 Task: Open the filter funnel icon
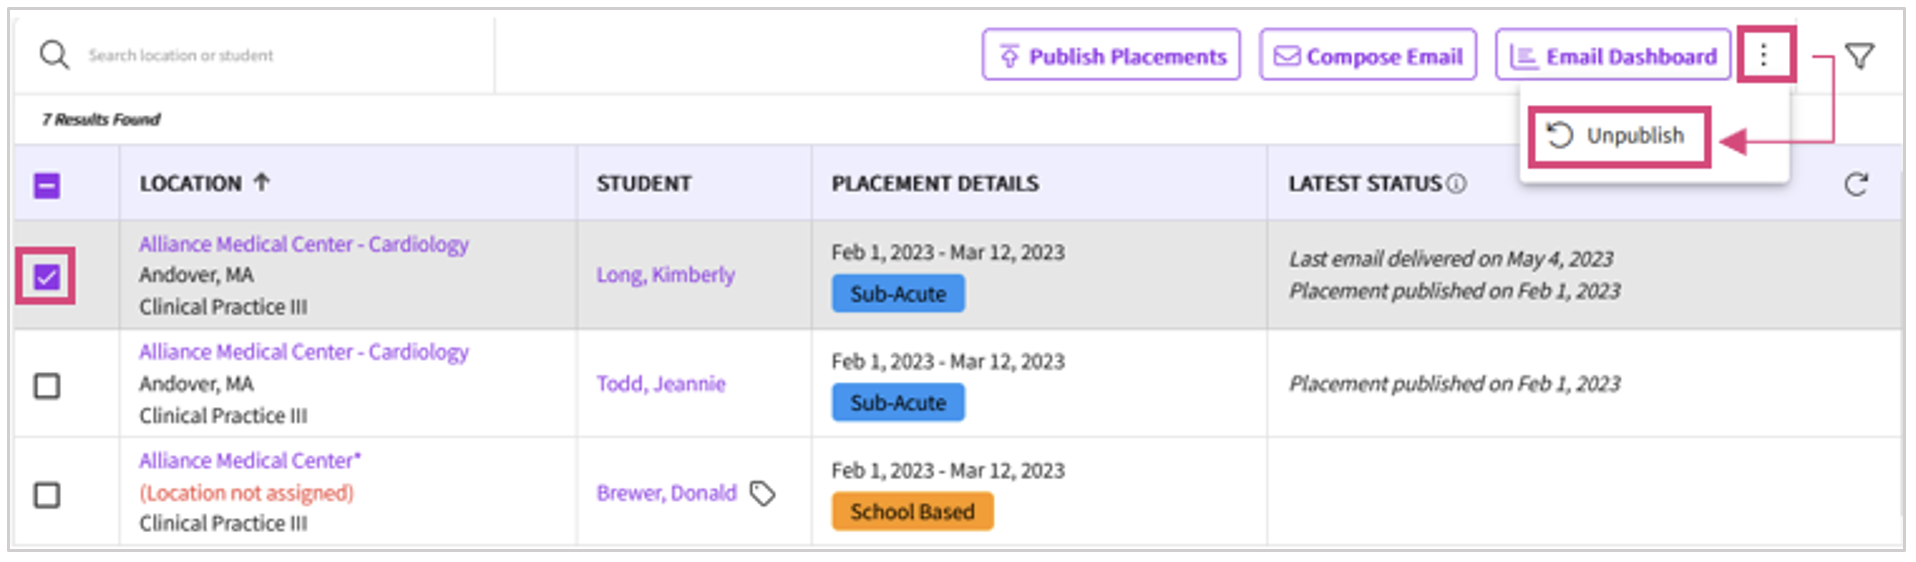point(1859,56)
